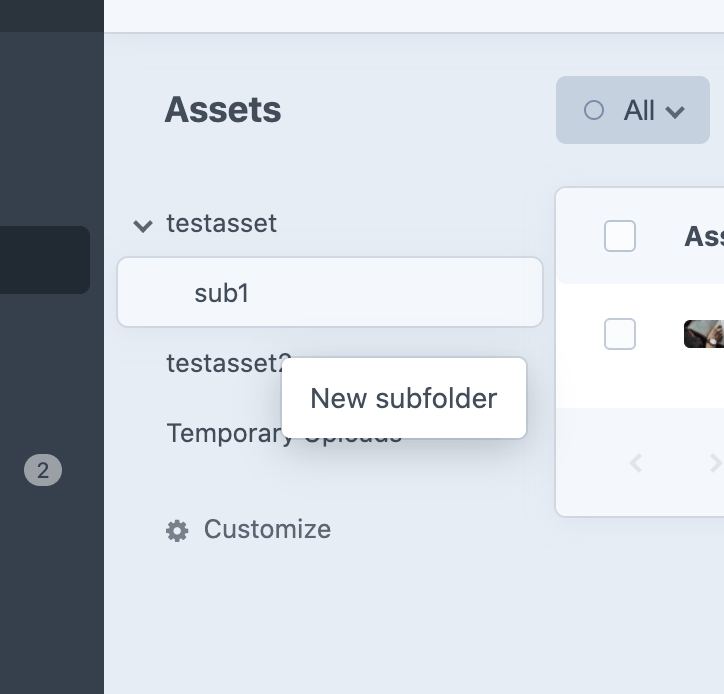Open the All status filter dropdown arrow
The image size is (724, 694).
coord(675,111)
